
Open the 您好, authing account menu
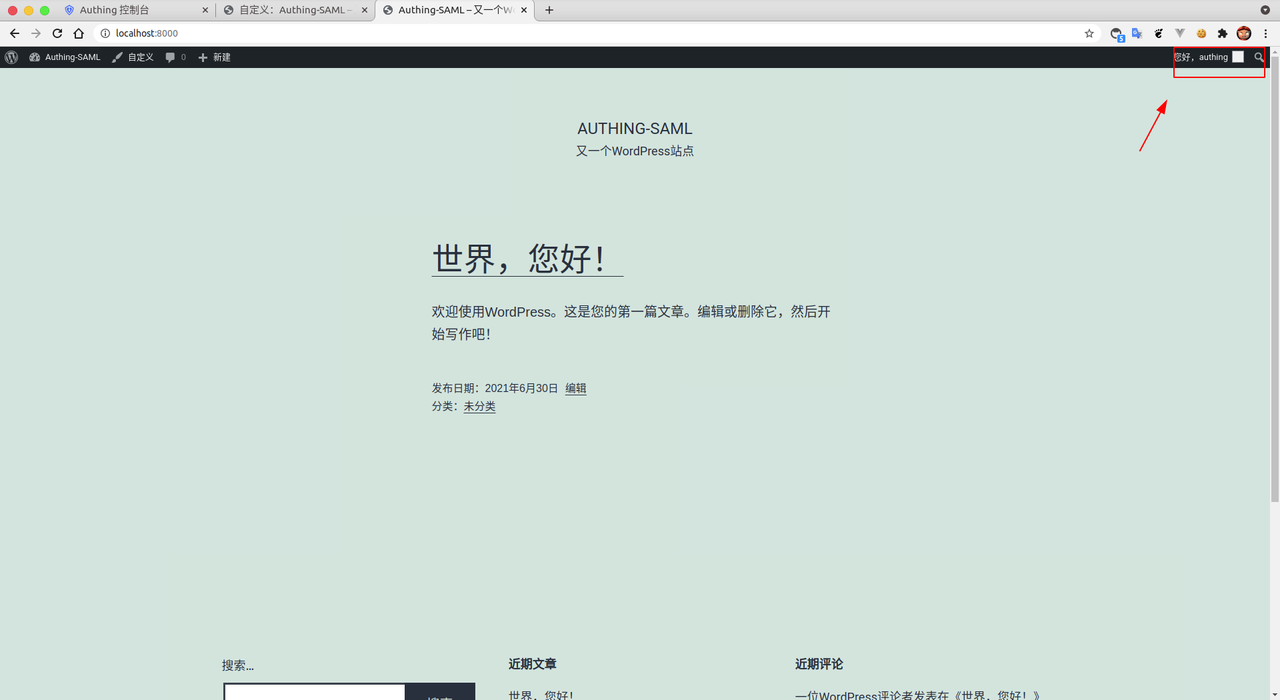(1209, 57)
